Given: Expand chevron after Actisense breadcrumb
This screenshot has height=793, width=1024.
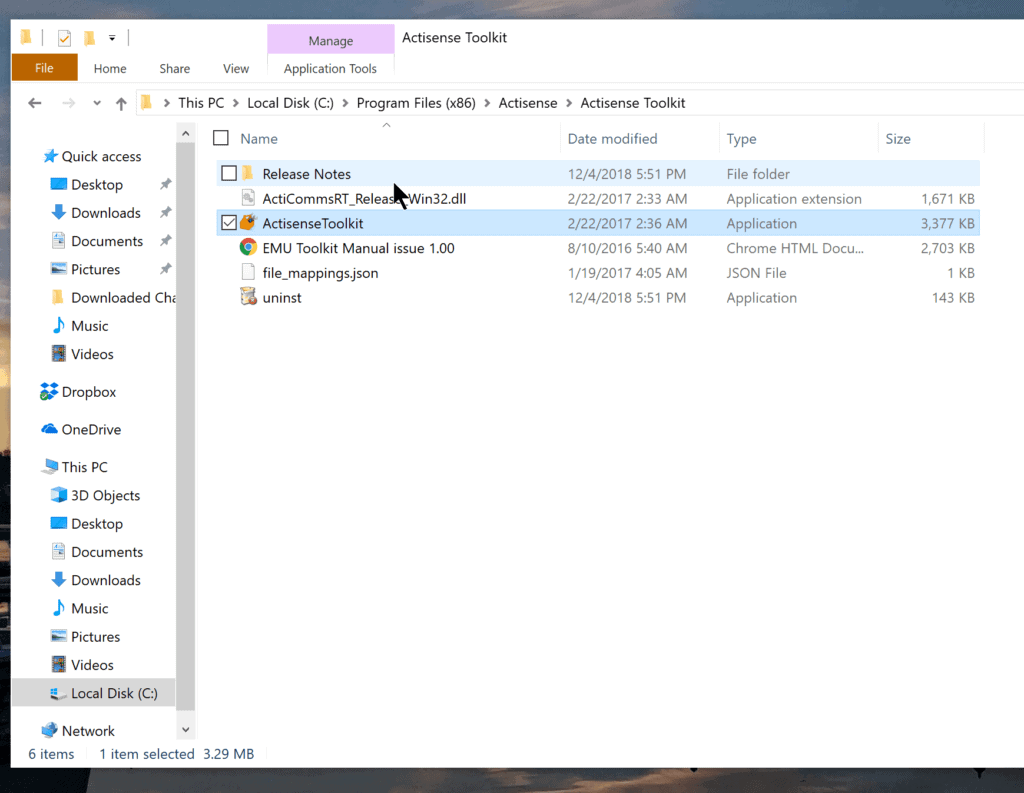Looking at the screenshot, I should pos(569,103).
